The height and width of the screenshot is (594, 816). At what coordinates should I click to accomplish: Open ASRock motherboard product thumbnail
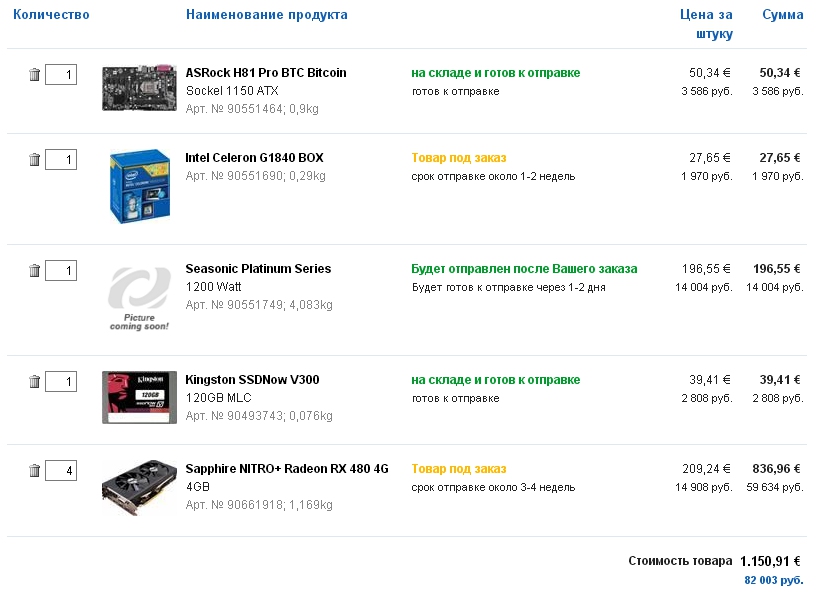point(139,88)
